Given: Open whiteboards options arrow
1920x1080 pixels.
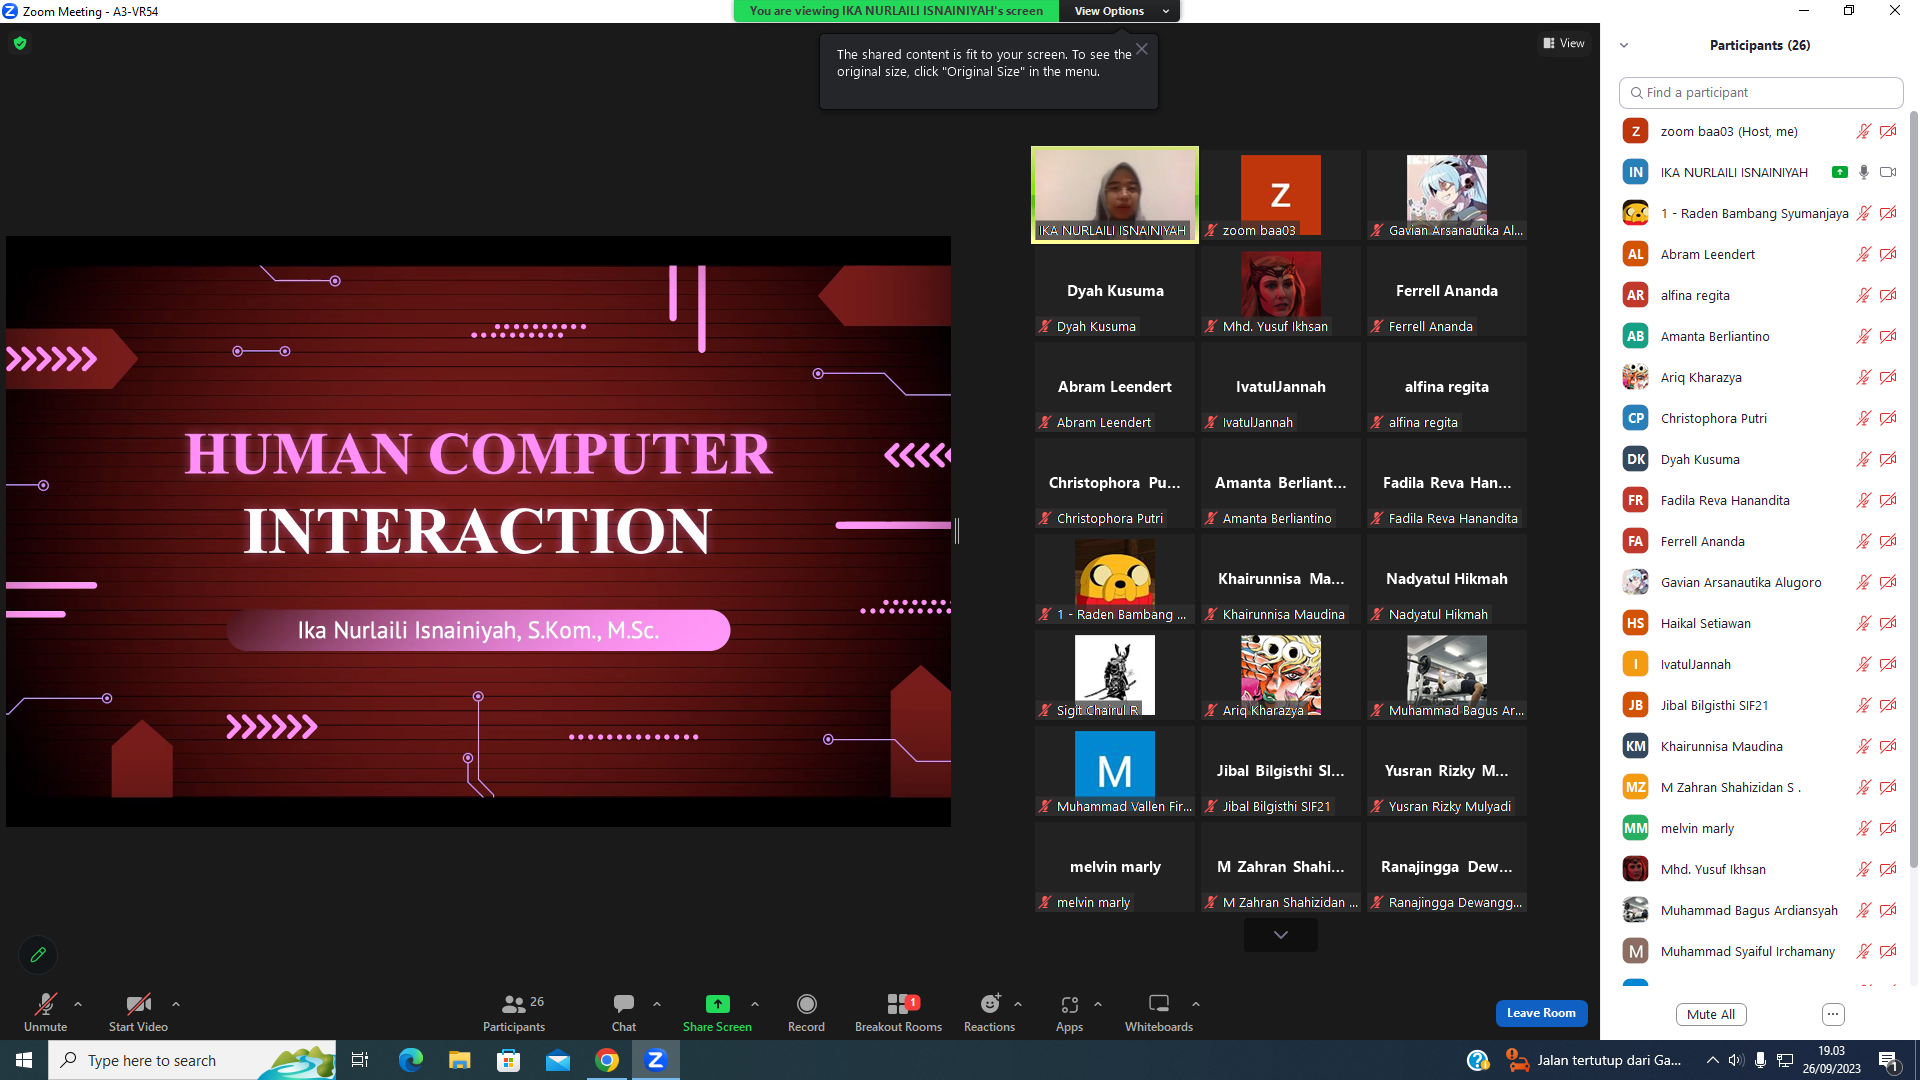Looking at the screenshot, I should pyautogui.click(x=1196, y=1004).
